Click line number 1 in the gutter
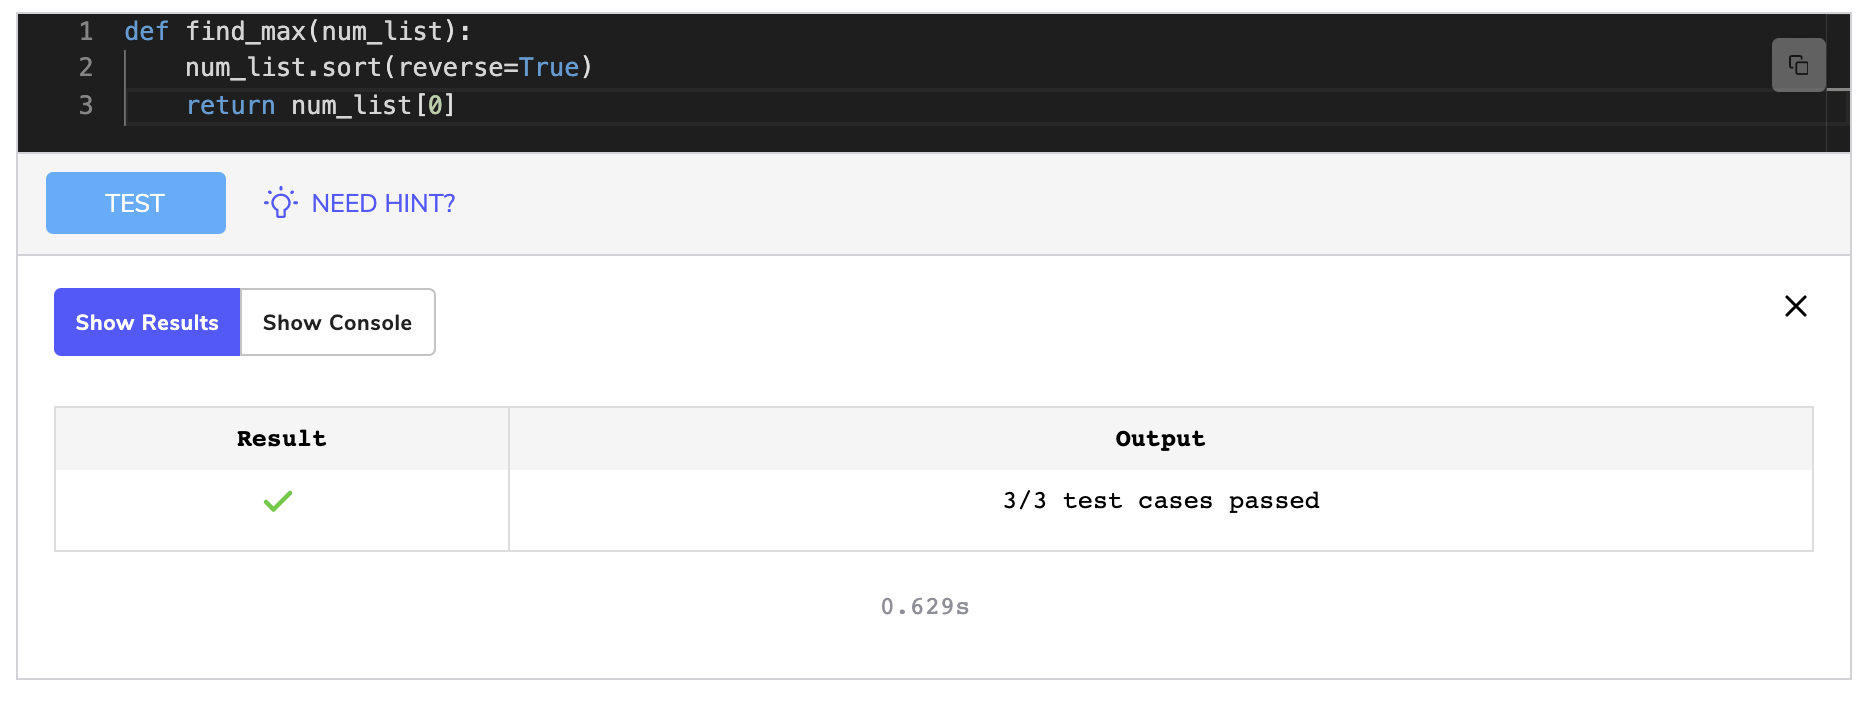 [86, 31]
